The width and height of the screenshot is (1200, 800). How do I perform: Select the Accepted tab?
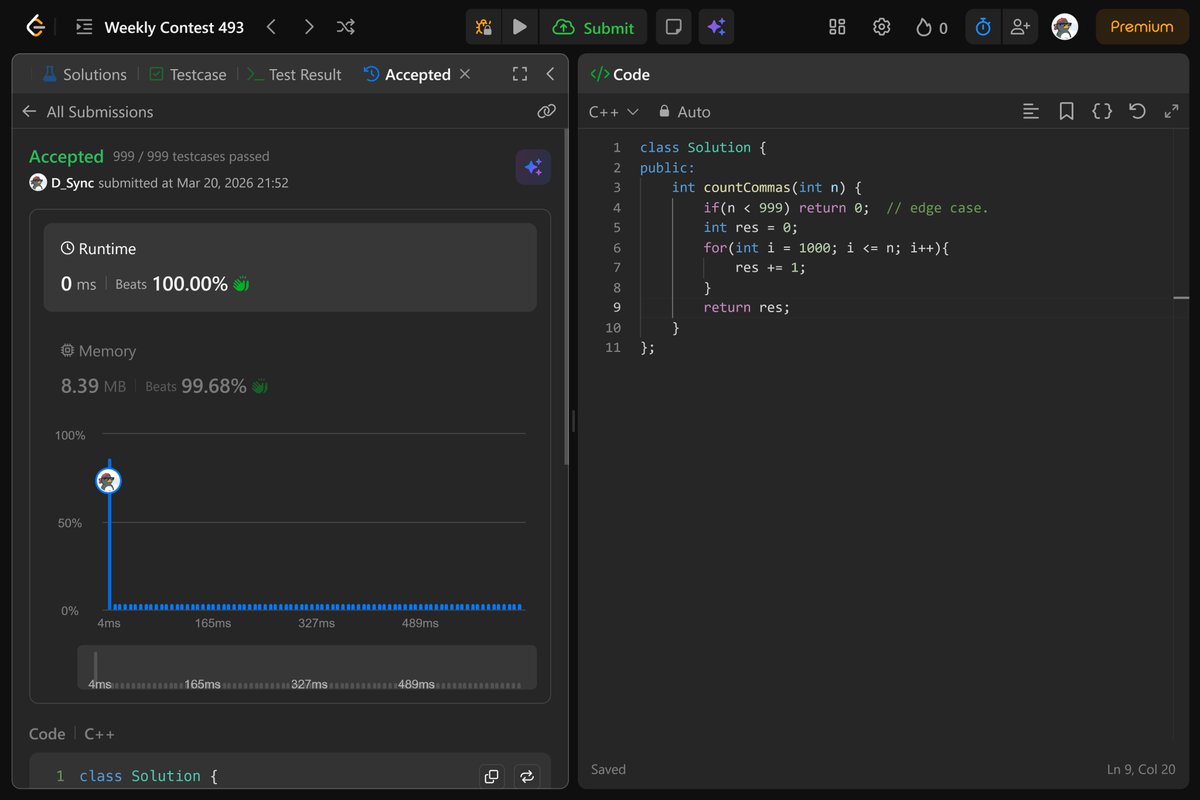coord(406,74)
